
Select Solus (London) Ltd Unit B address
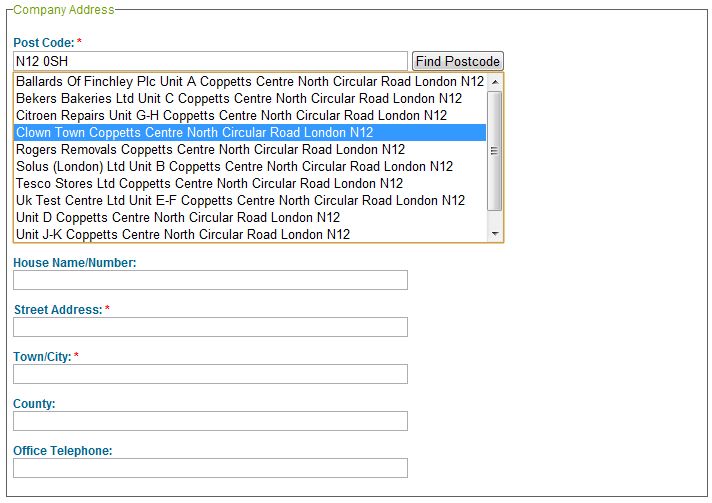(250, 166)
